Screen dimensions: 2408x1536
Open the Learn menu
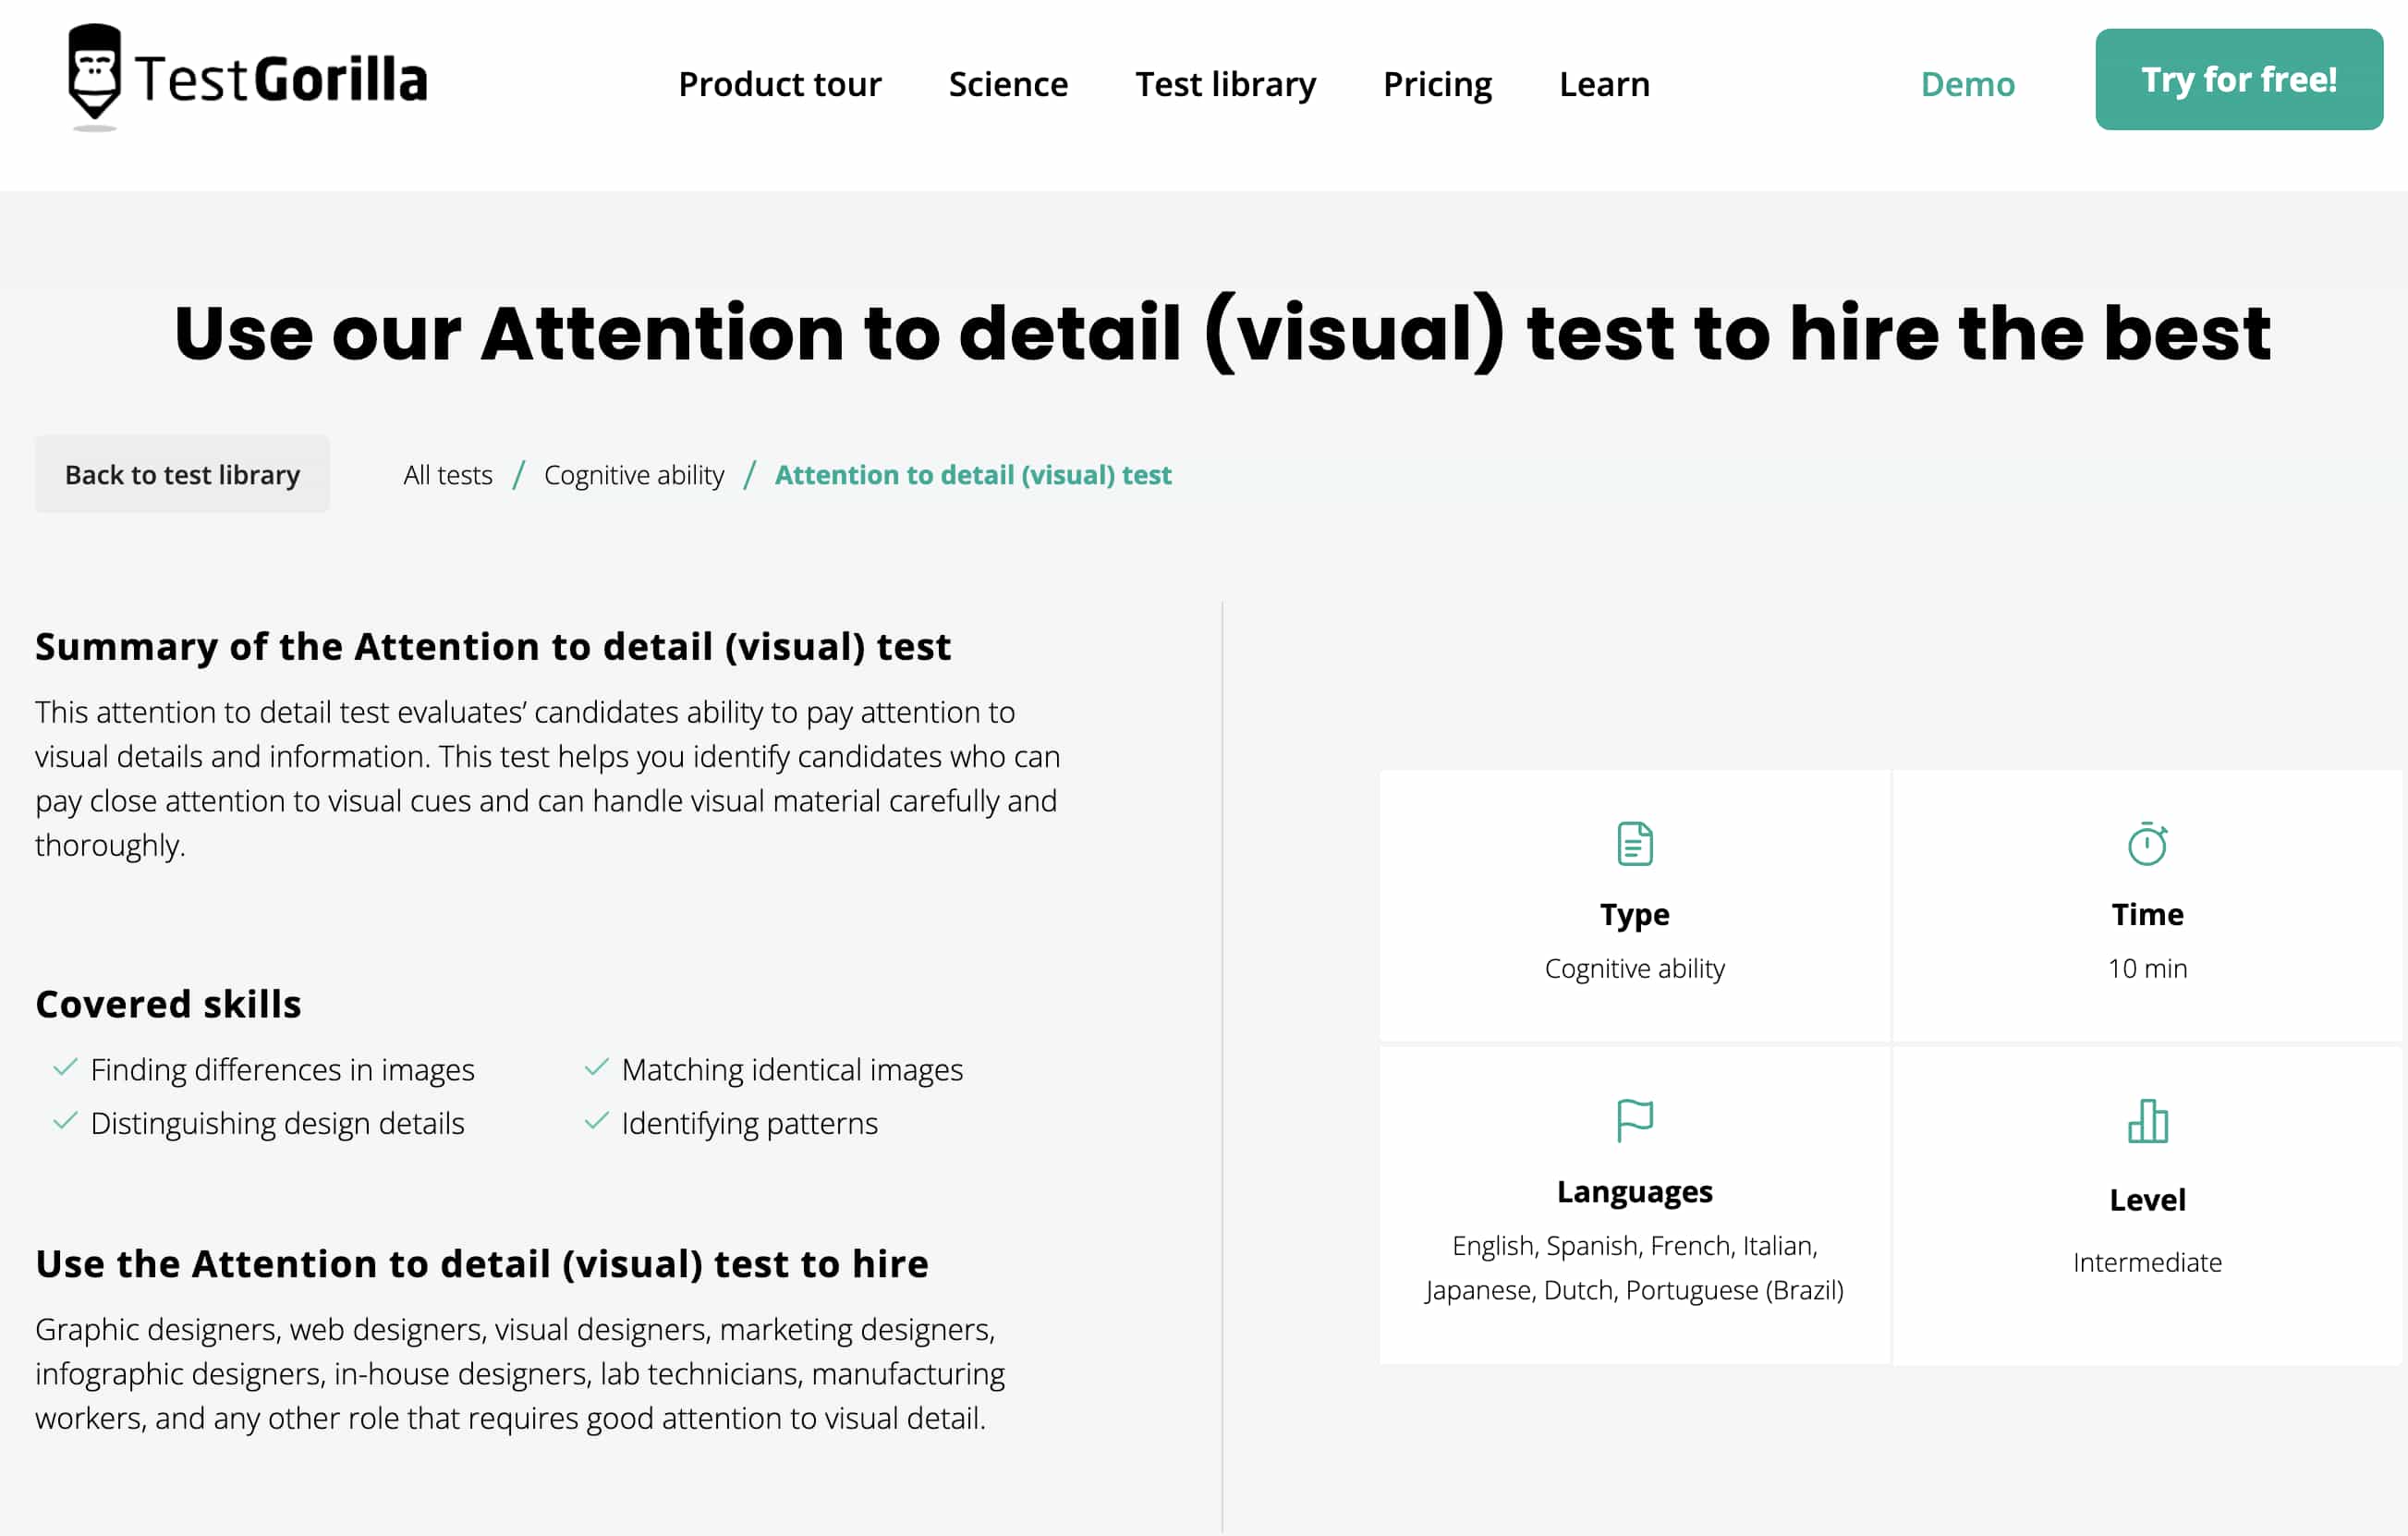(1604, 84)
